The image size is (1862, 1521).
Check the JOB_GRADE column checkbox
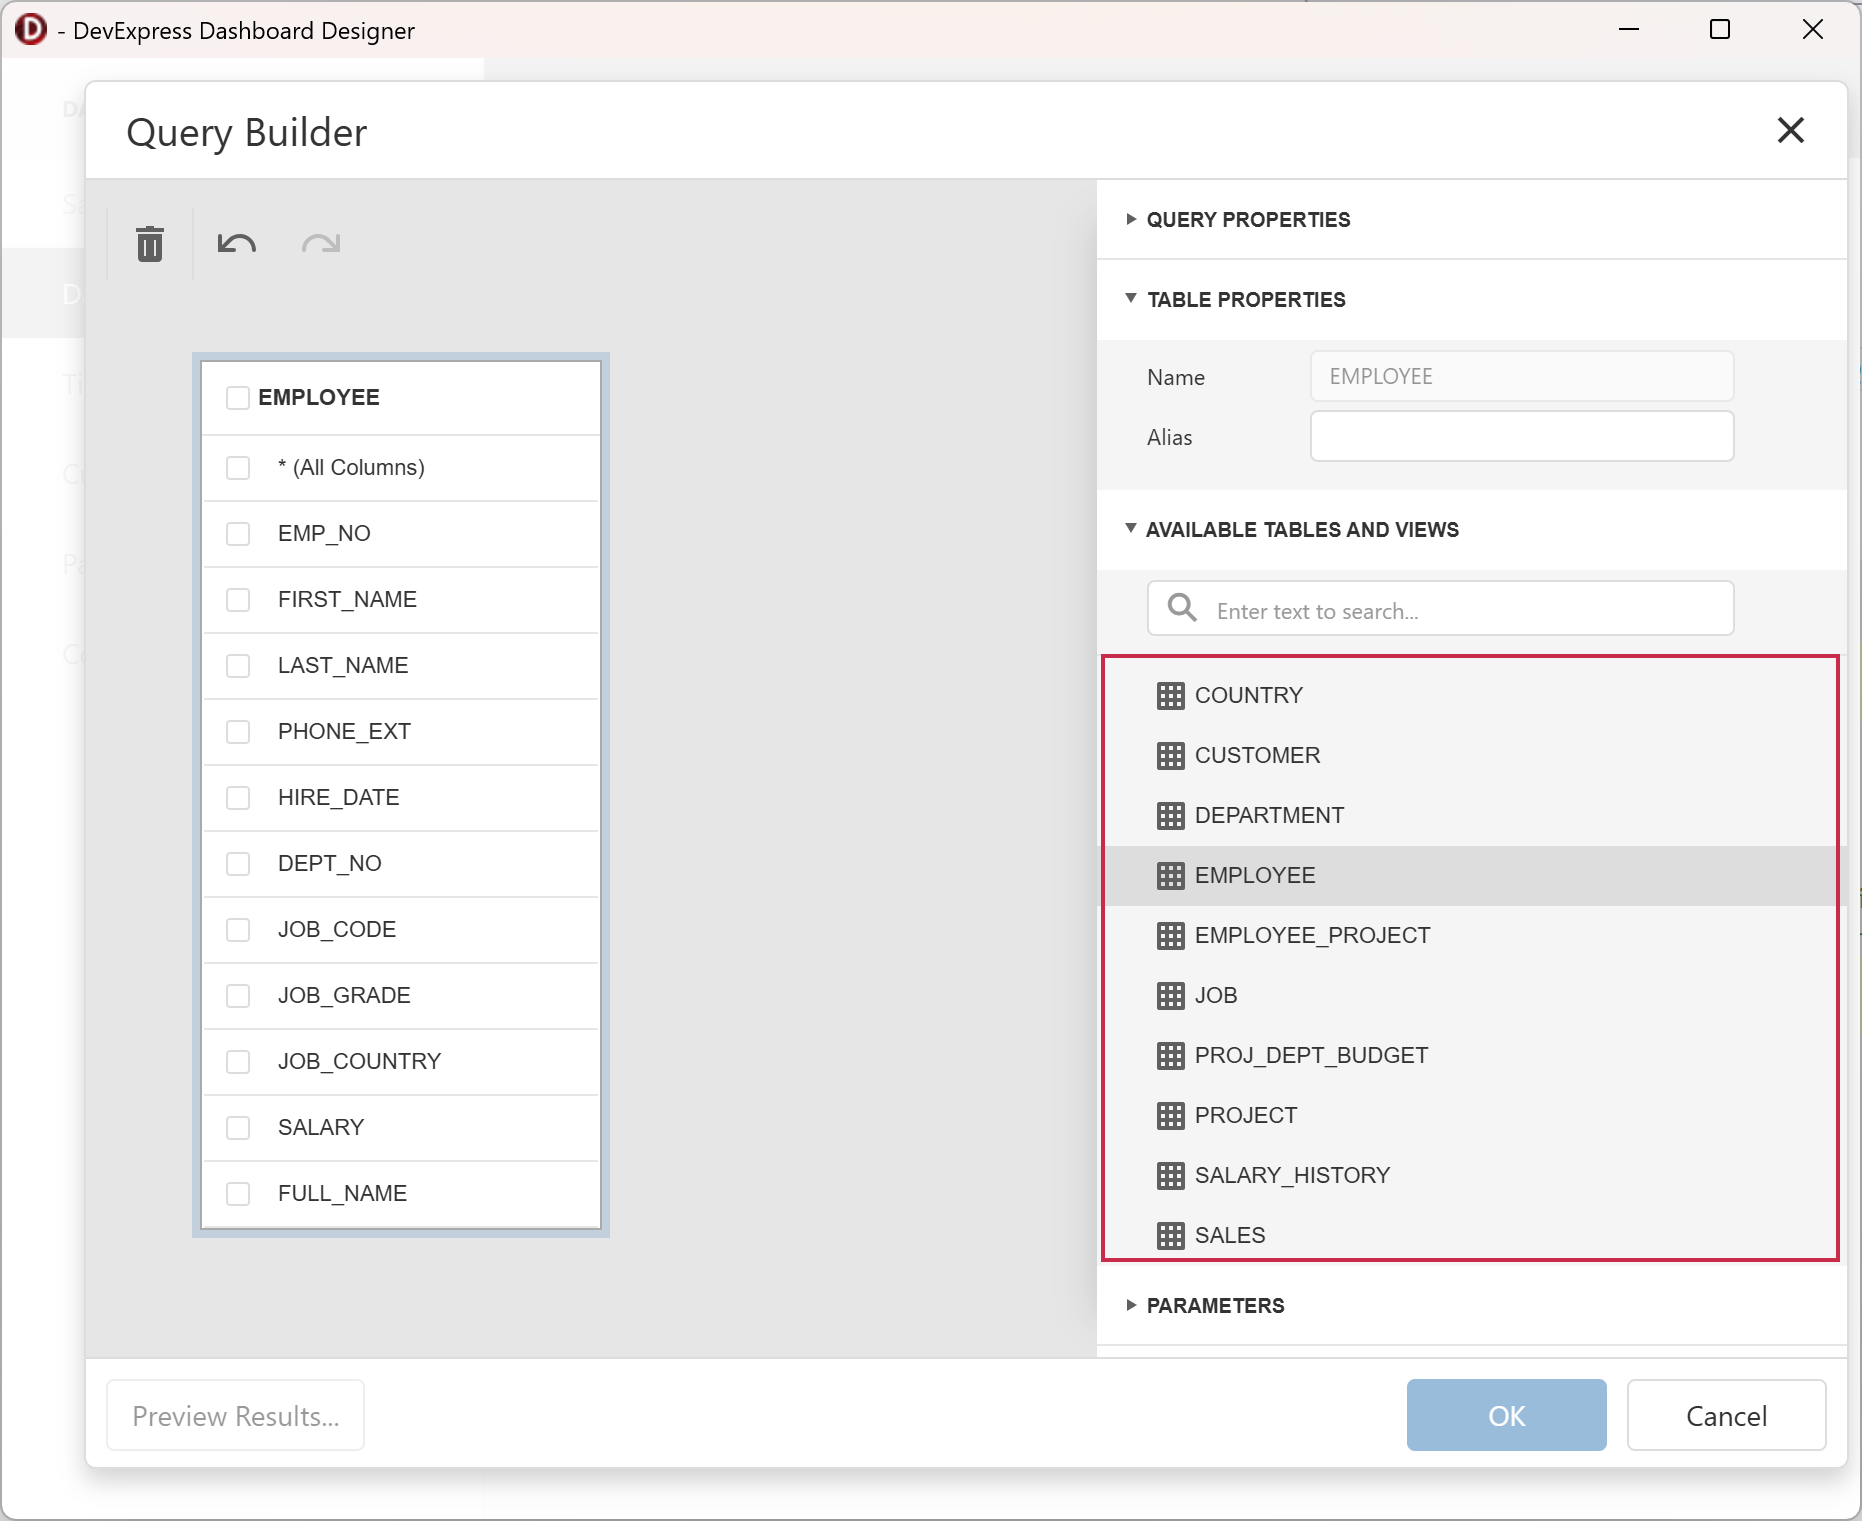click(238, 996)
